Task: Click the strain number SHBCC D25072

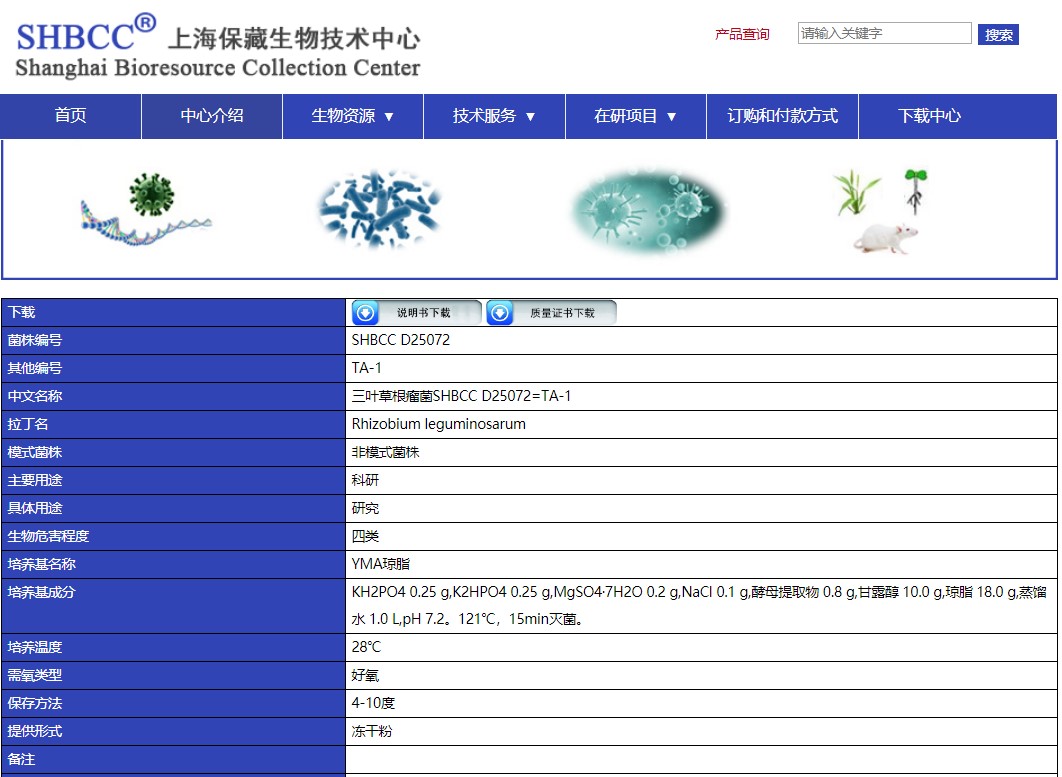Action: 400,340
